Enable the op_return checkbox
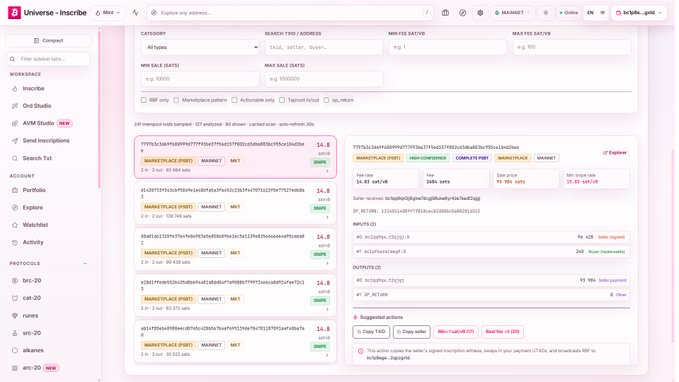 (326, 100)
